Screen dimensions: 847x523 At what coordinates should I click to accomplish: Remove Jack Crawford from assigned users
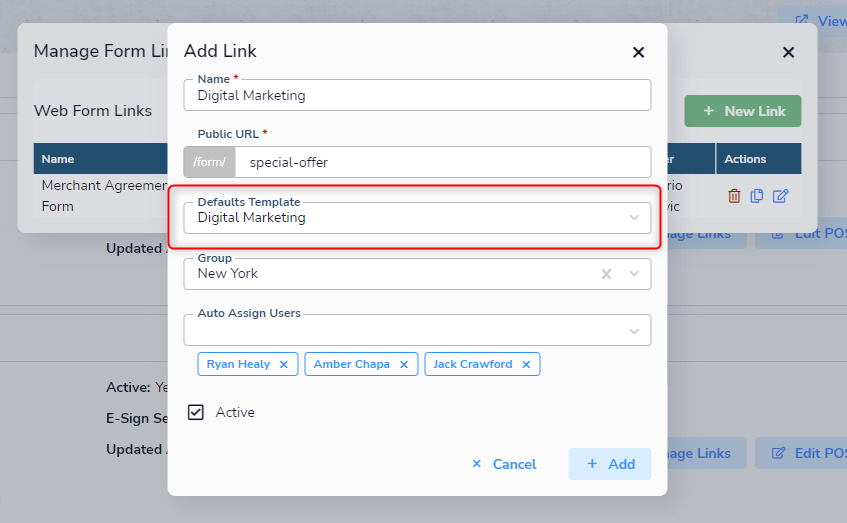526,365
